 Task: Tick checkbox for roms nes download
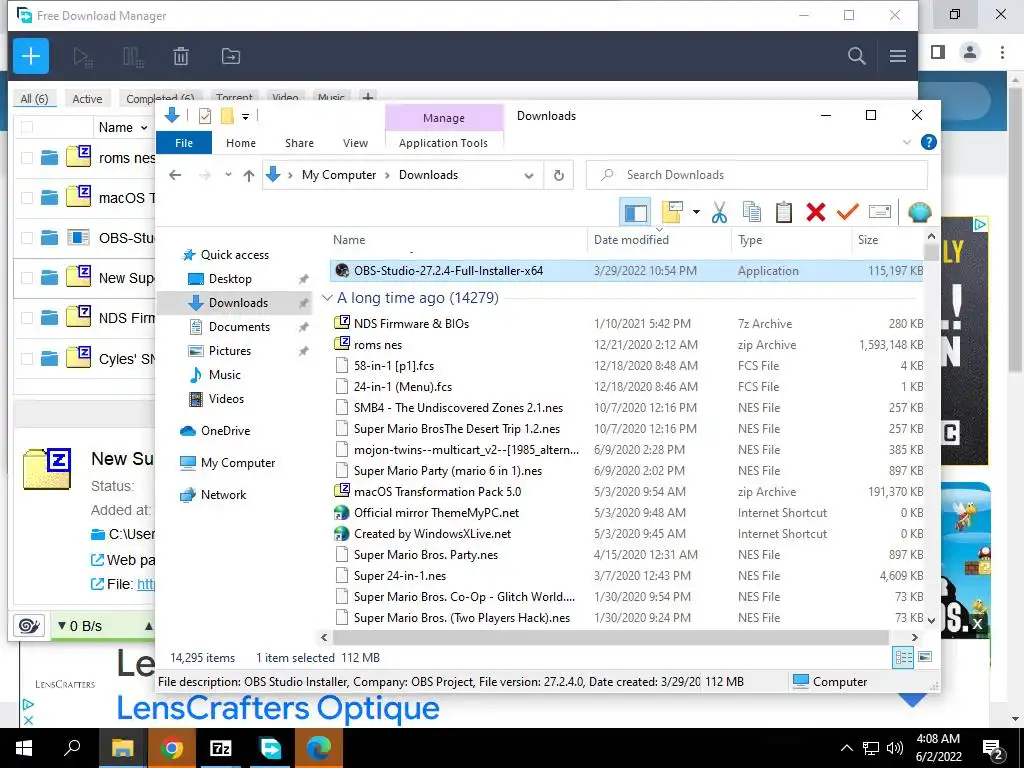click(27, 157)
